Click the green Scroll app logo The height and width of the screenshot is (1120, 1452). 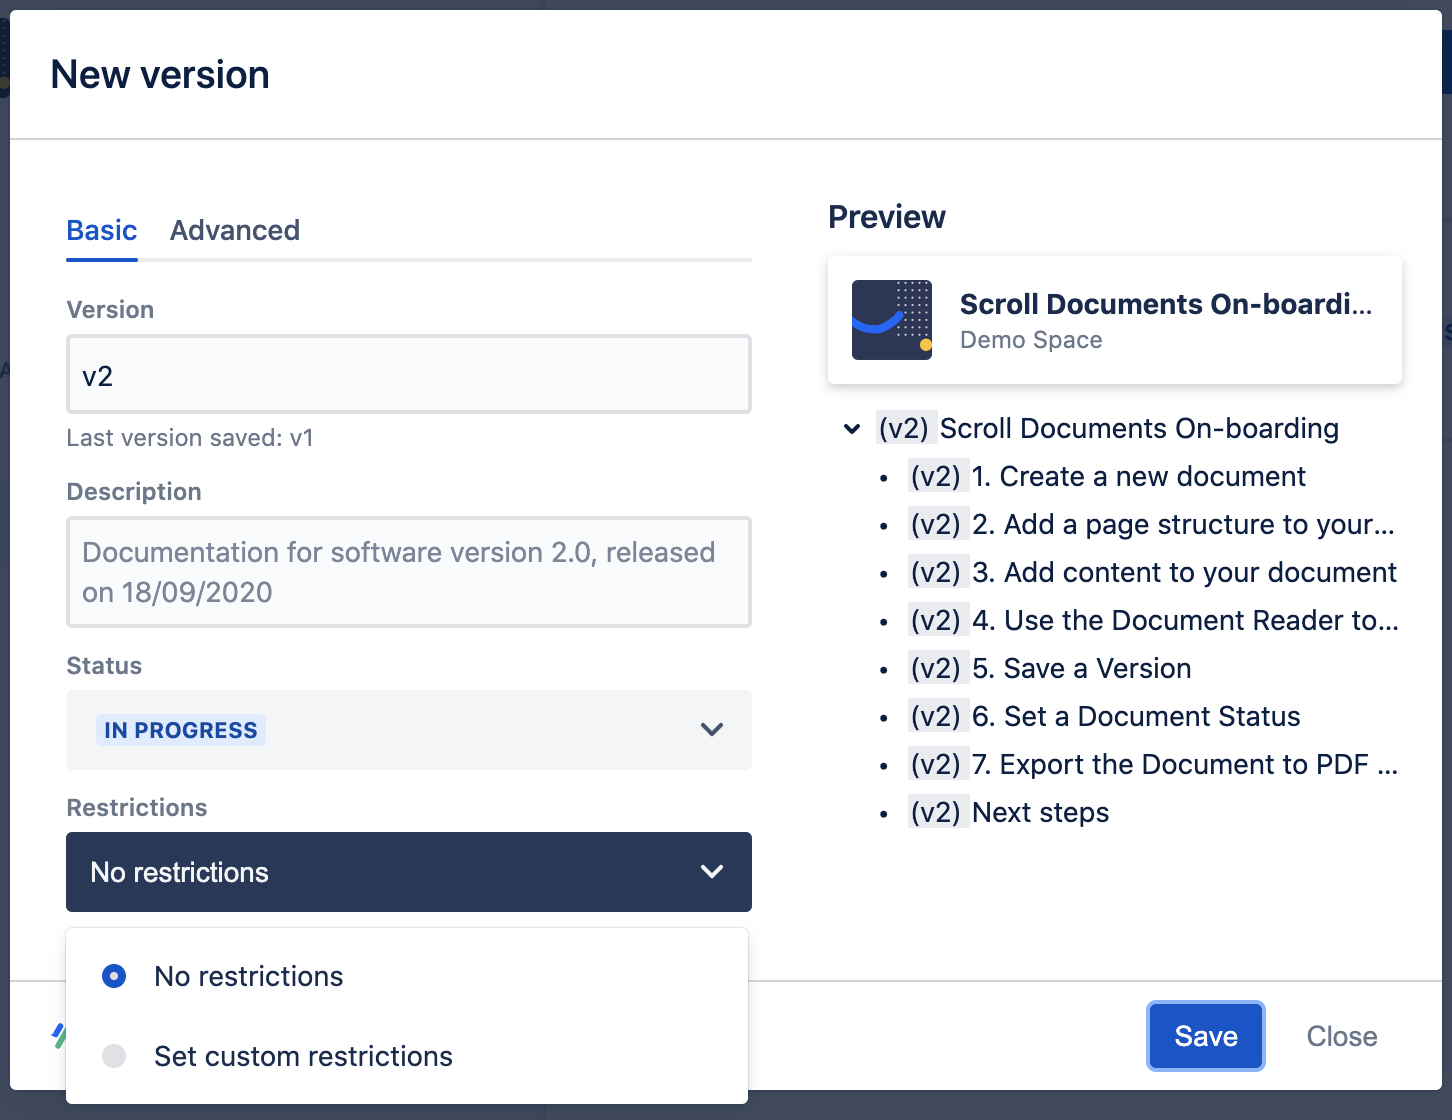[60, 1037]
